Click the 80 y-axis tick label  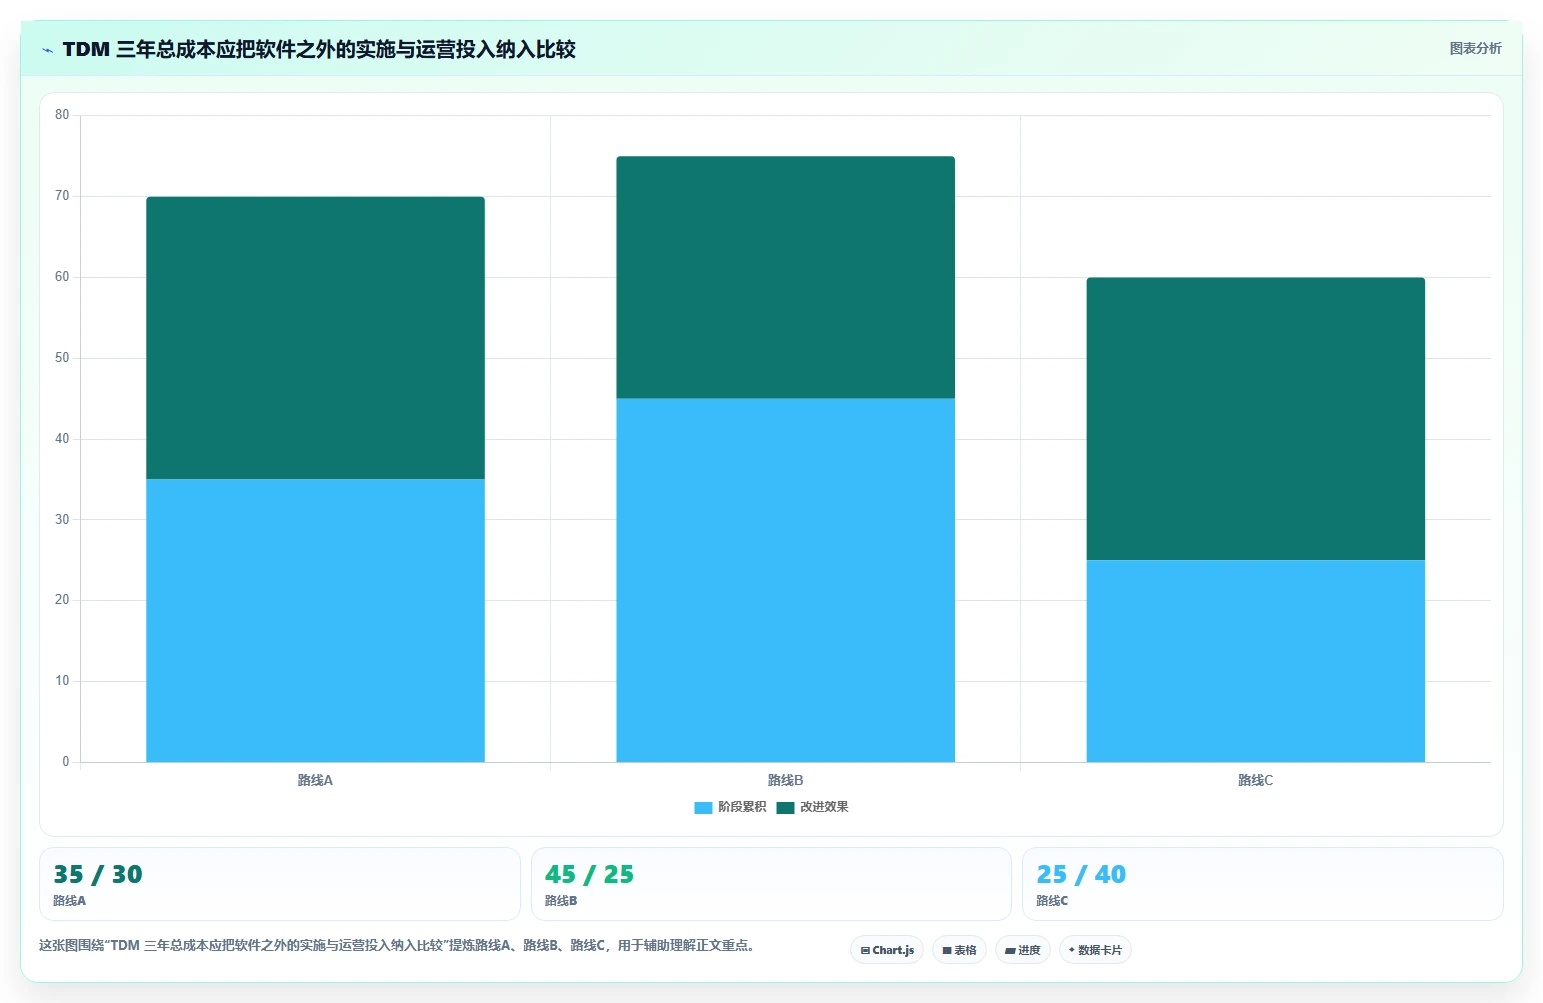click(x=62, y=115)
